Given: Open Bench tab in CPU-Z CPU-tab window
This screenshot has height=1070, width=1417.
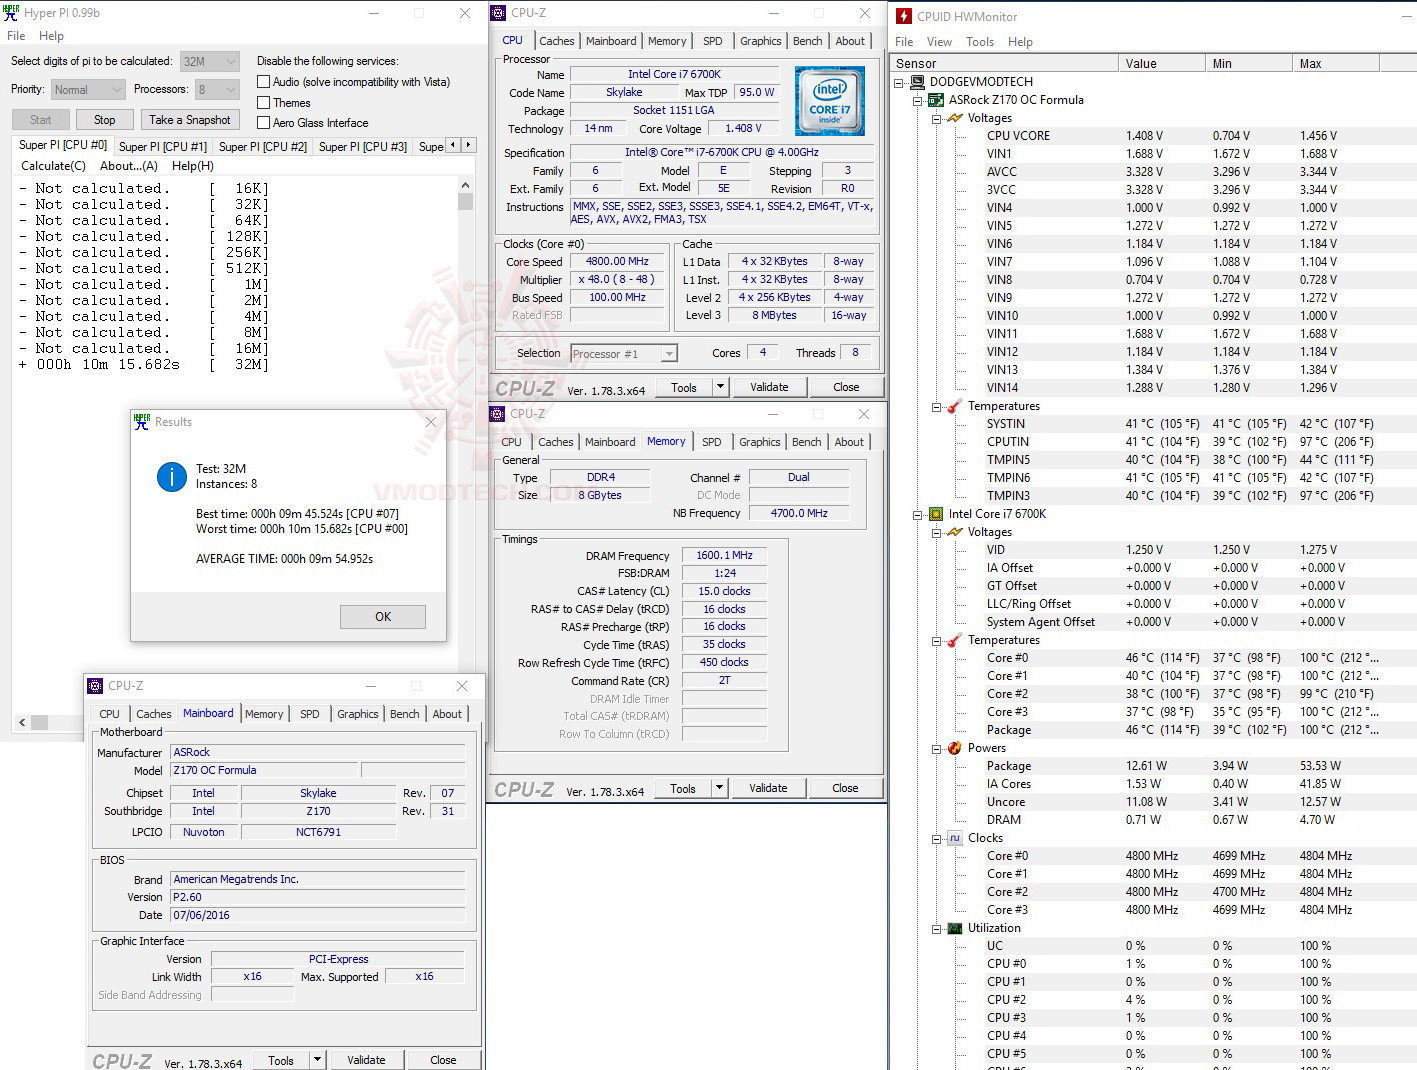Looking at the screenshot, I should [x=808, y=41].
